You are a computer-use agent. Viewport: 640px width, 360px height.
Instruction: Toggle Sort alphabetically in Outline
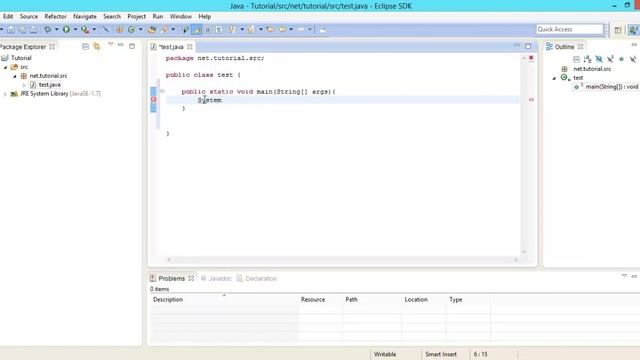coord(587,59)
